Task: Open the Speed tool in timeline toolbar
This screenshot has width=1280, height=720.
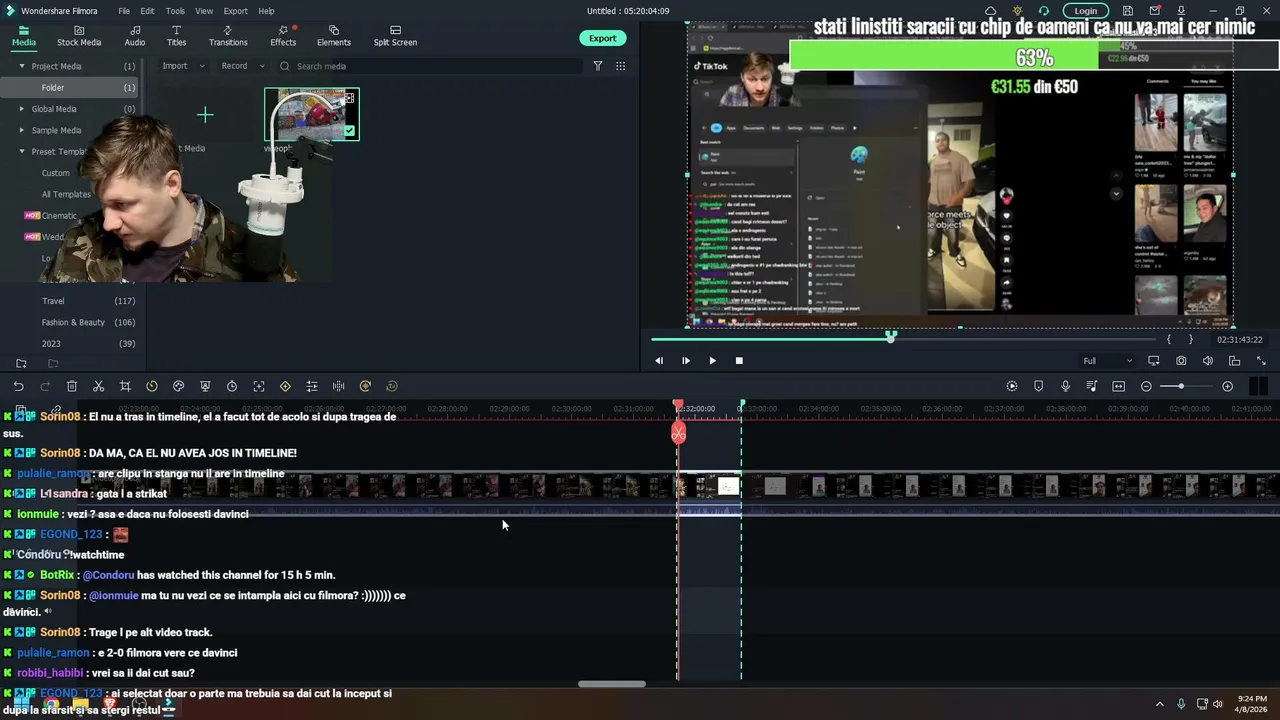Action: coord(152,386)
